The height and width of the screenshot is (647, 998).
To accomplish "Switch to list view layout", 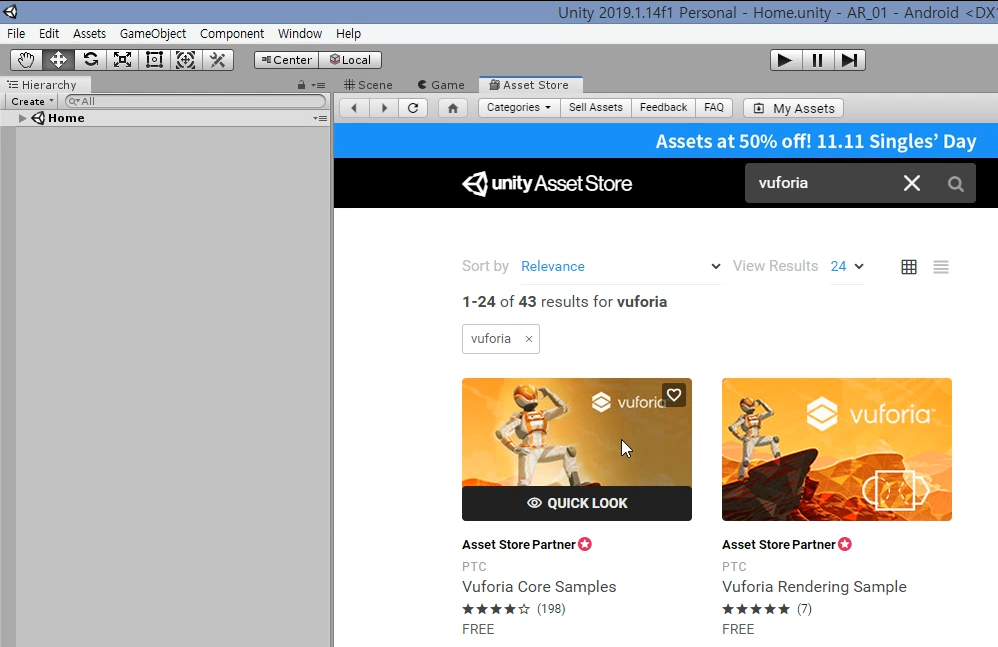I will [941, 267].
